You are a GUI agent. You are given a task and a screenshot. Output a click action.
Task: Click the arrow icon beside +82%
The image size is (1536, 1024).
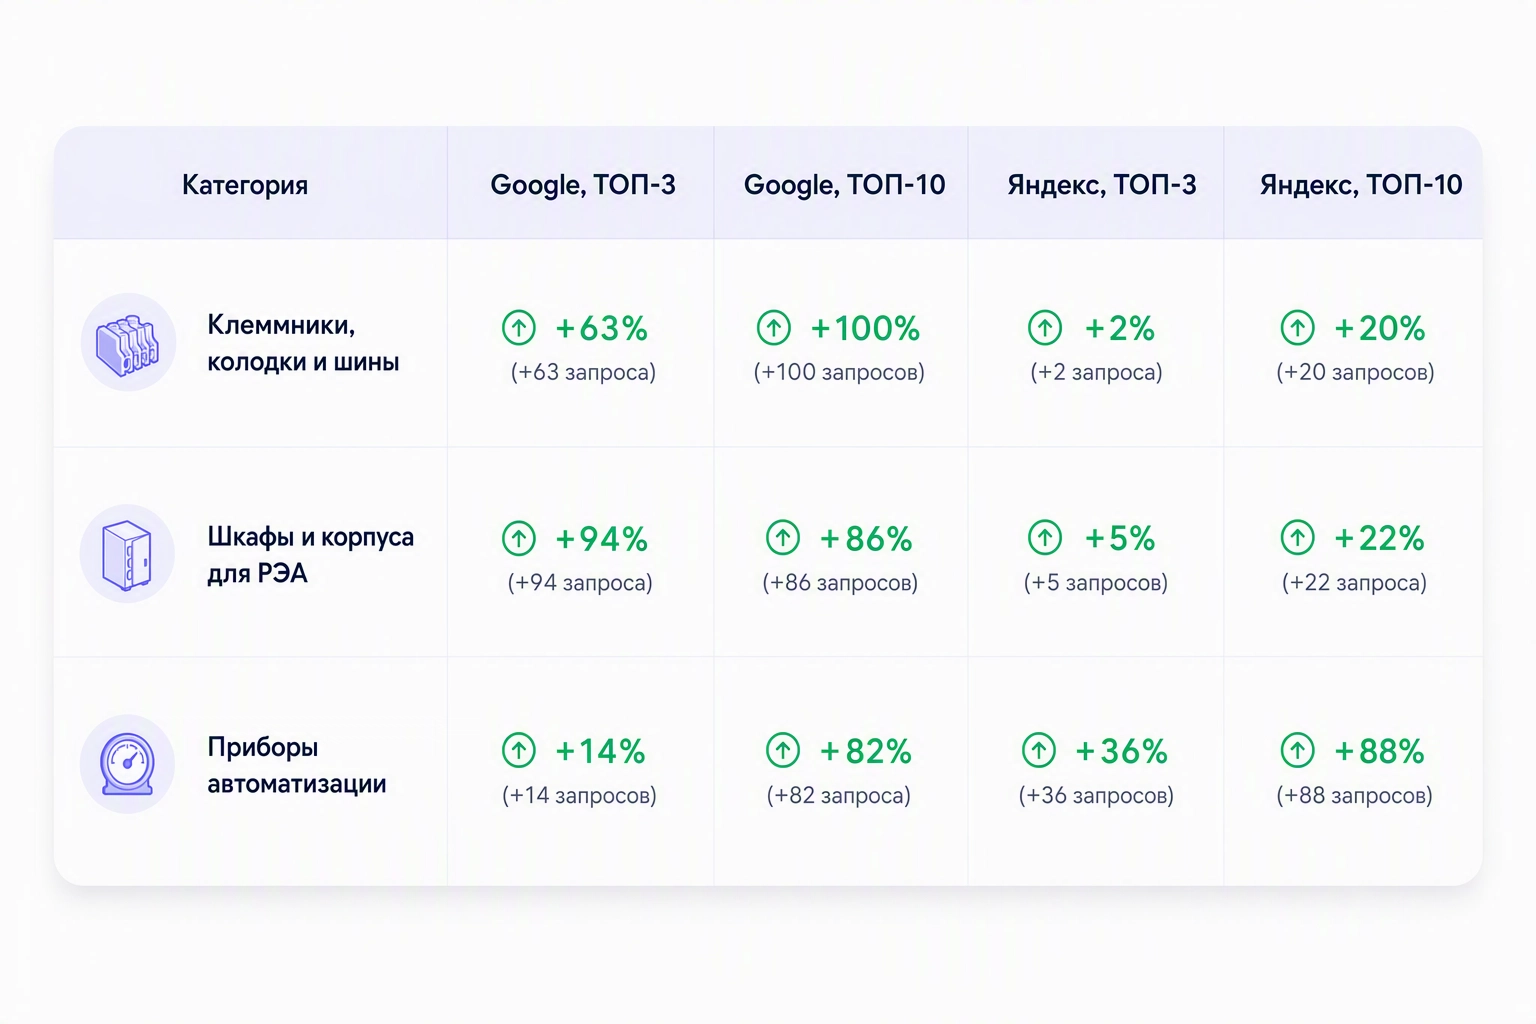coord(783,750)
